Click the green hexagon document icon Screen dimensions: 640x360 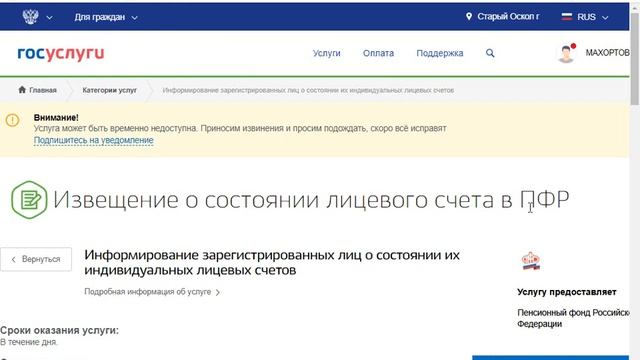point(29,200)
